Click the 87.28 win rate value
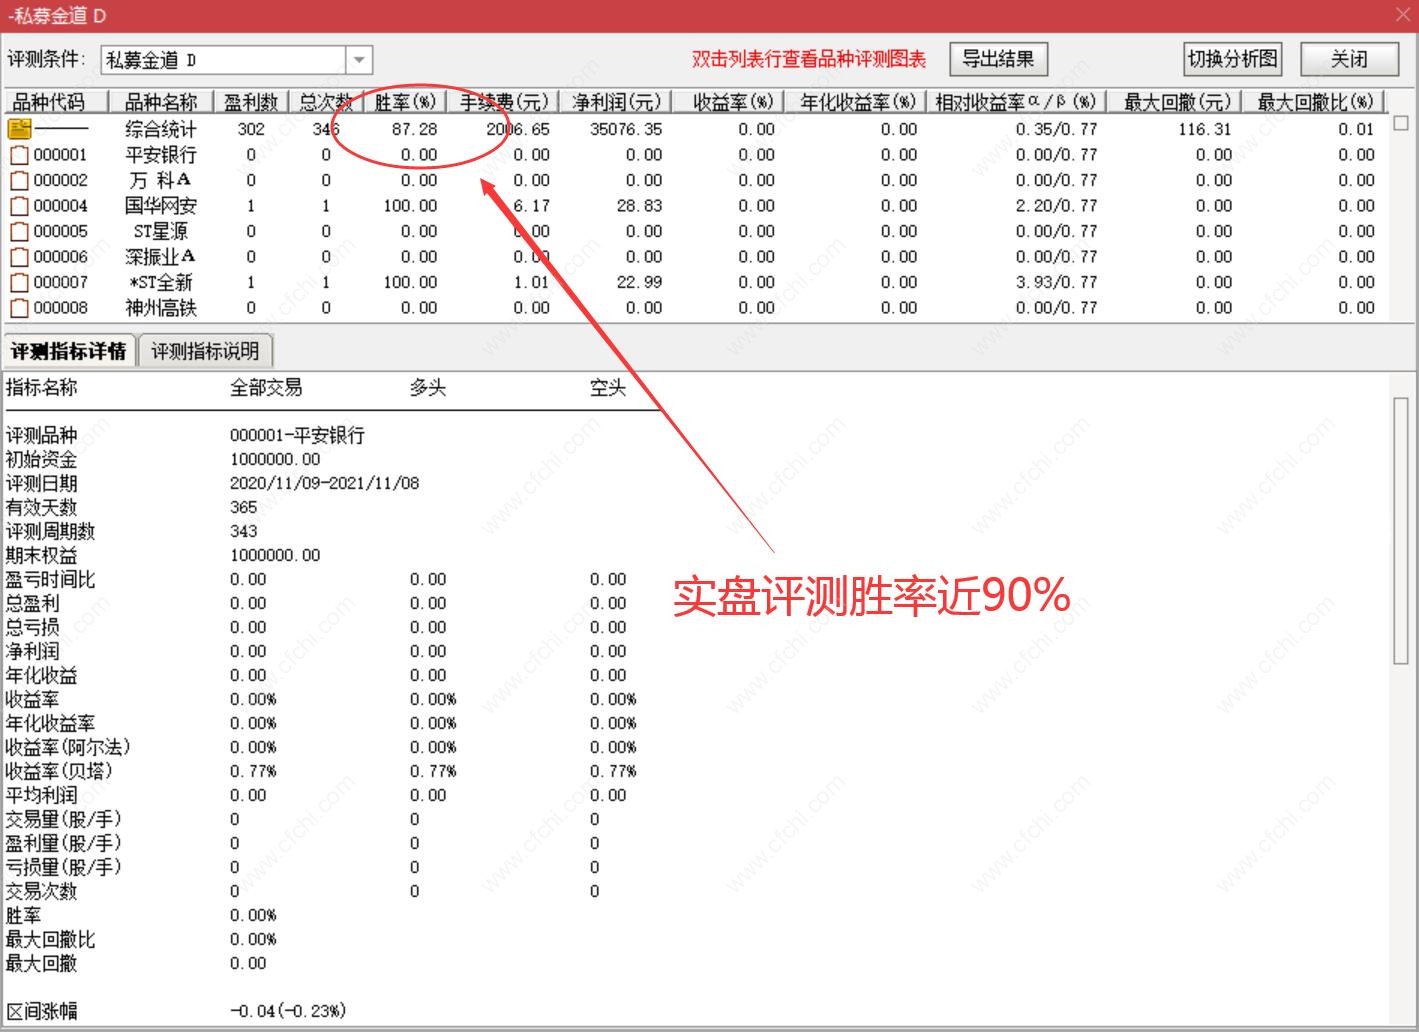1419x1032 pixels. click(x=414, y=129)
